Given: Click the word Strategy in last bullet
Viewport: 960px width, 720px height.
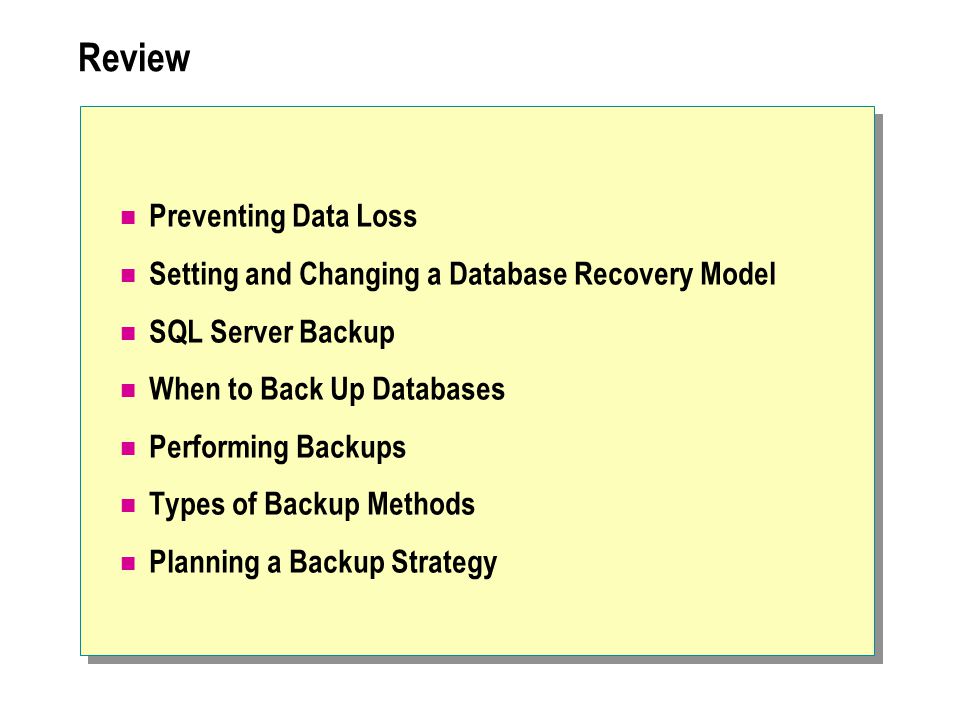Looking at the screenshot, I should click(444, 563).
